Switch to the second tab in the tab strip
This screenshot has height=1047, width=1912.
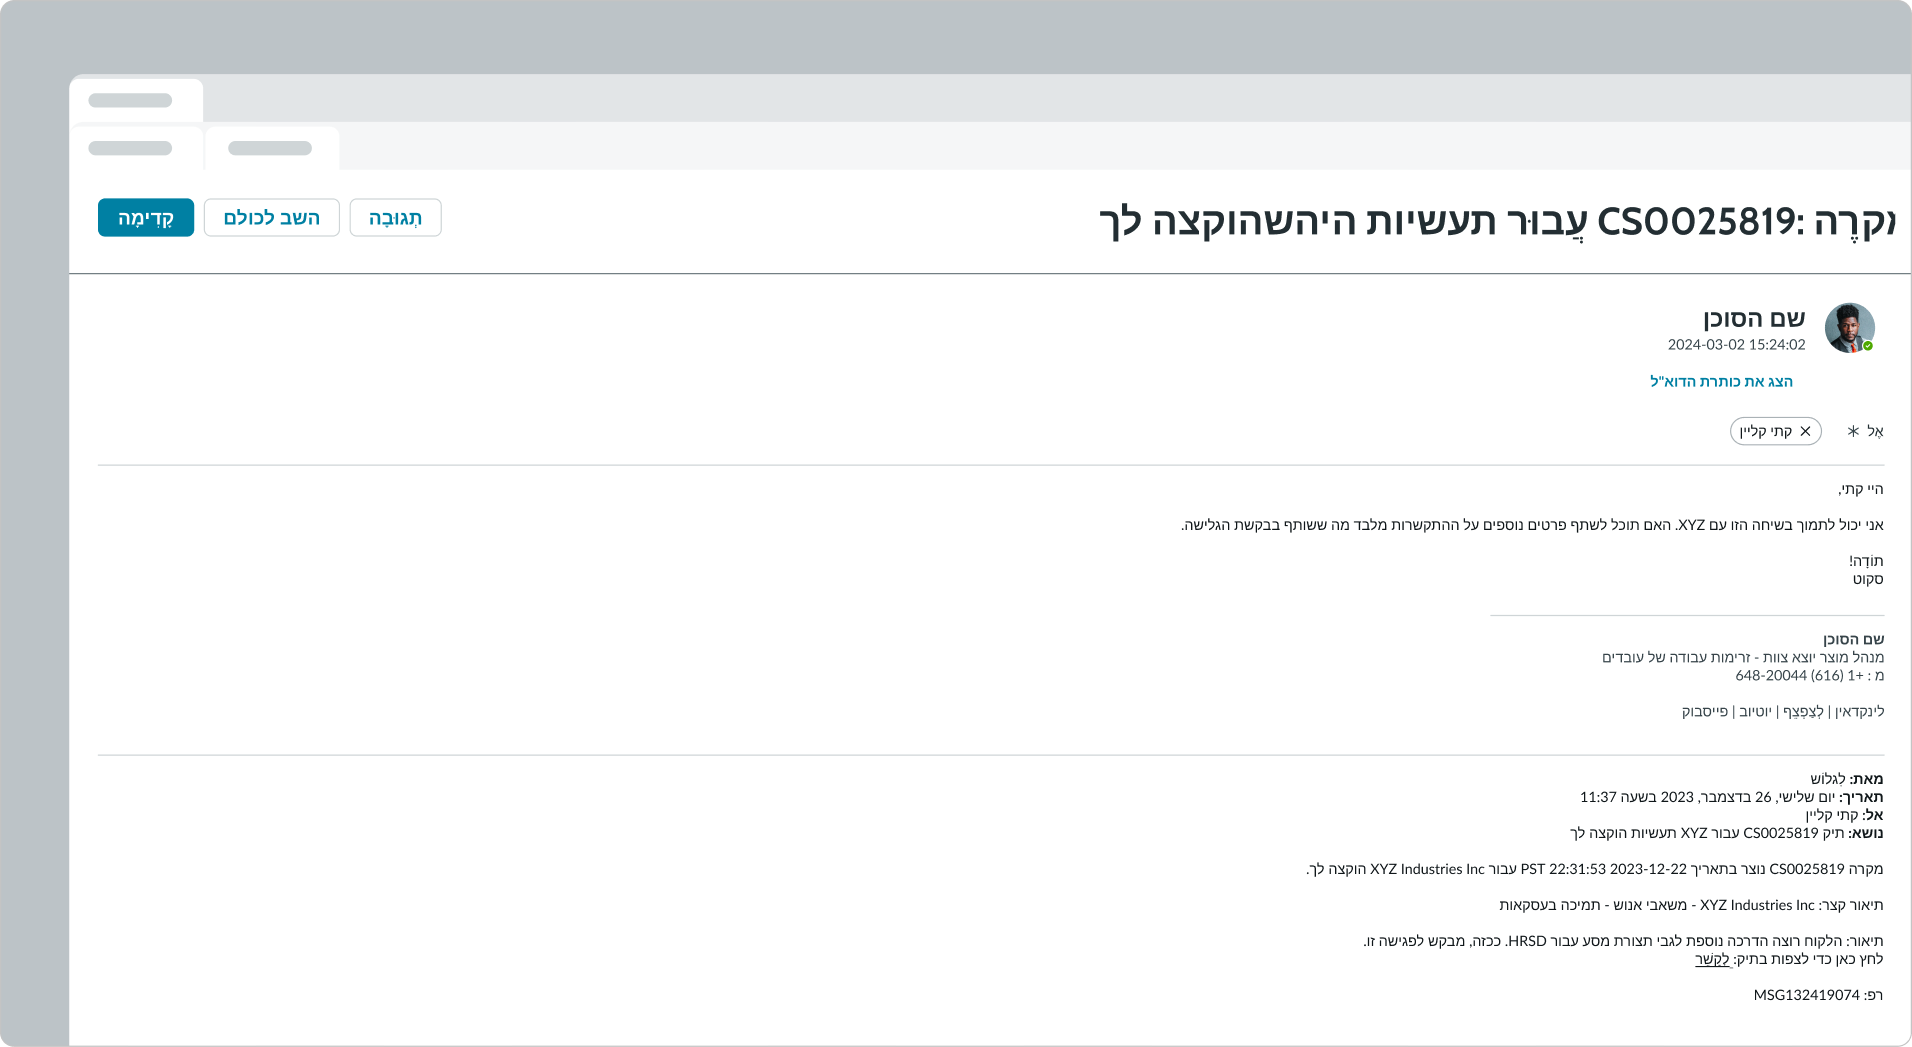[x=271, y=147]
